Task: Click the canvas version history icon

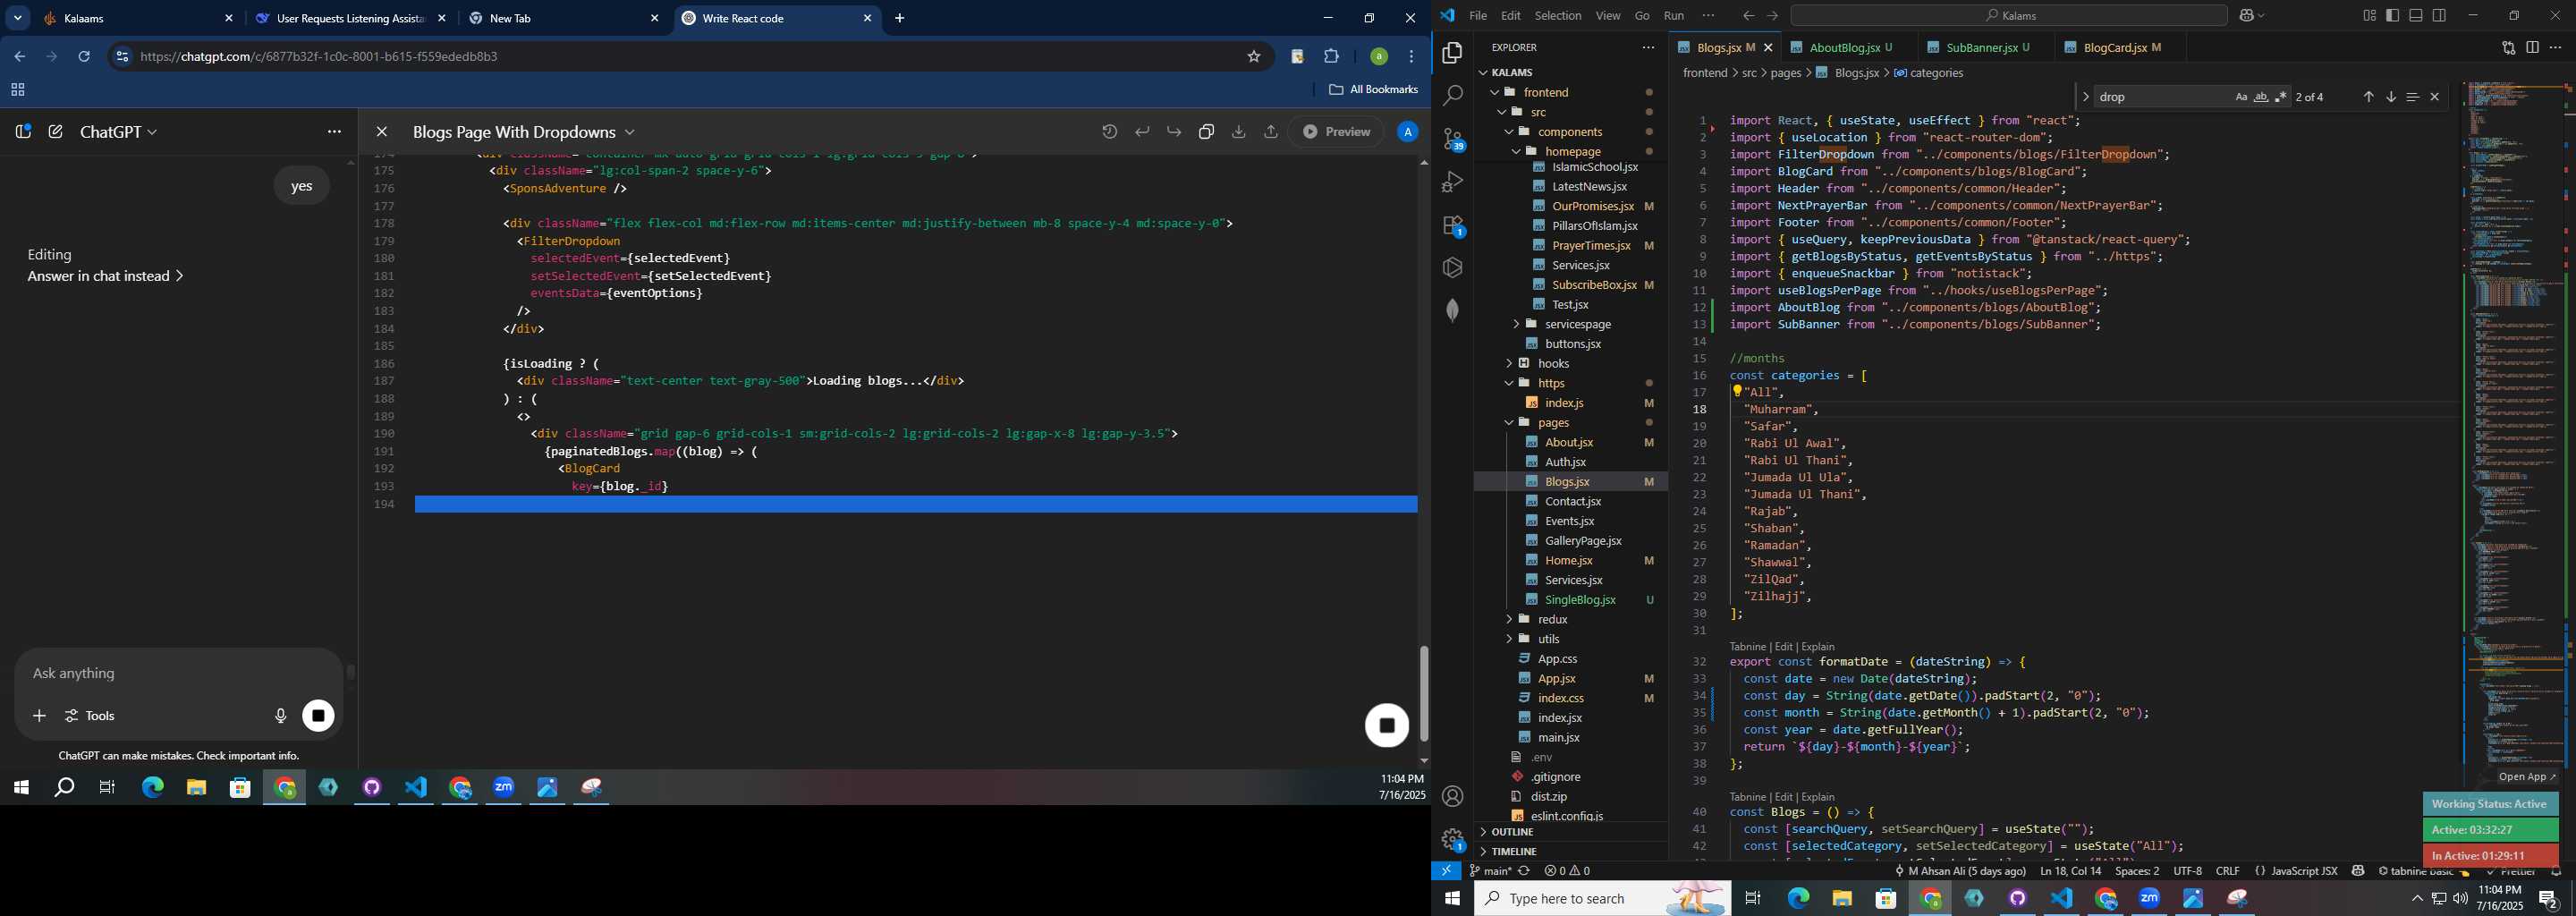Action: (x=1110, y=132)
